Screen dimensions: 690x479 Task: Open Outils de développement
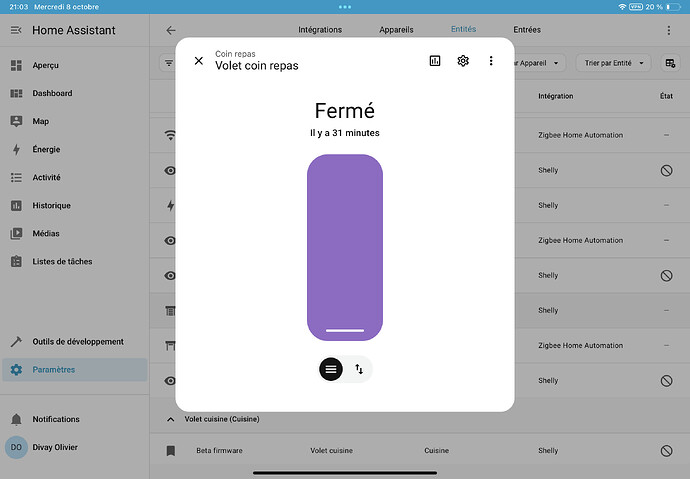pyautogui.click(x=75, y=342)
